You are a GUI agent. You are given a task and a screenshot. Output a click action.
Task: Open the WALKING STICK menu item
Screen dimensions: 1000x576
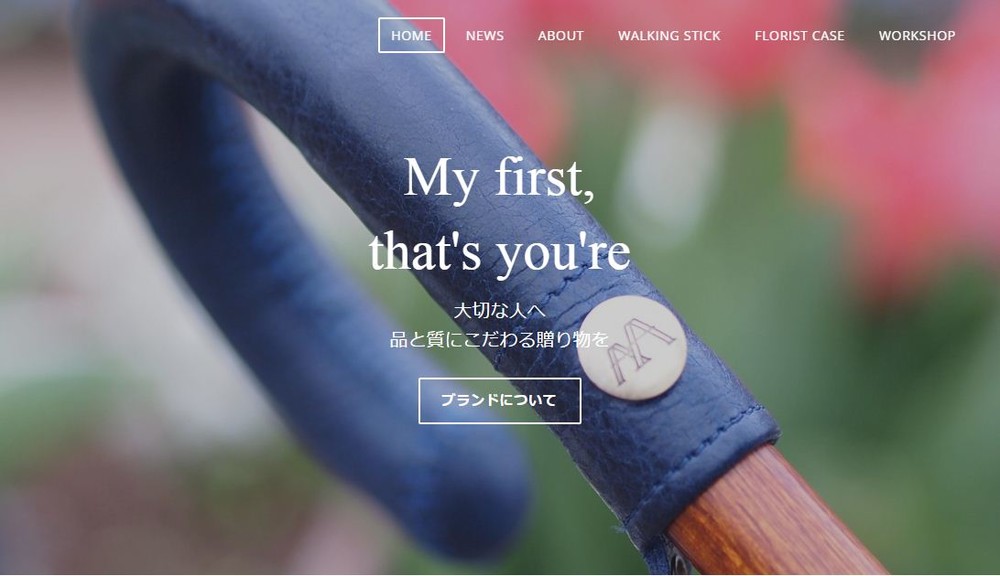[669, 36]
